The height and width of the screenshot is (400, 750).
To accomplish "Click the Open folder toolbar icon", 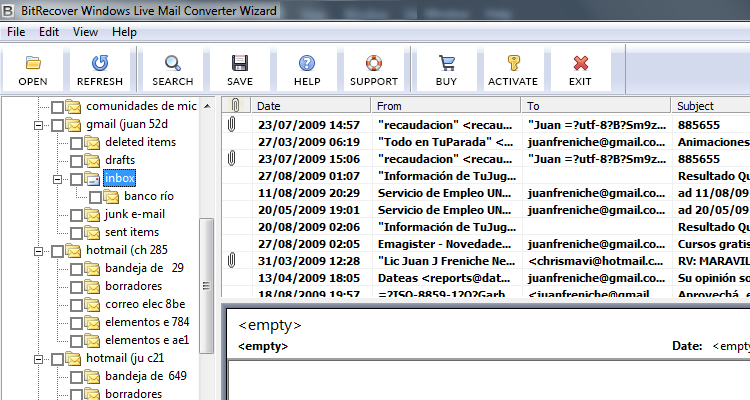I will click(x=33, y=63).
